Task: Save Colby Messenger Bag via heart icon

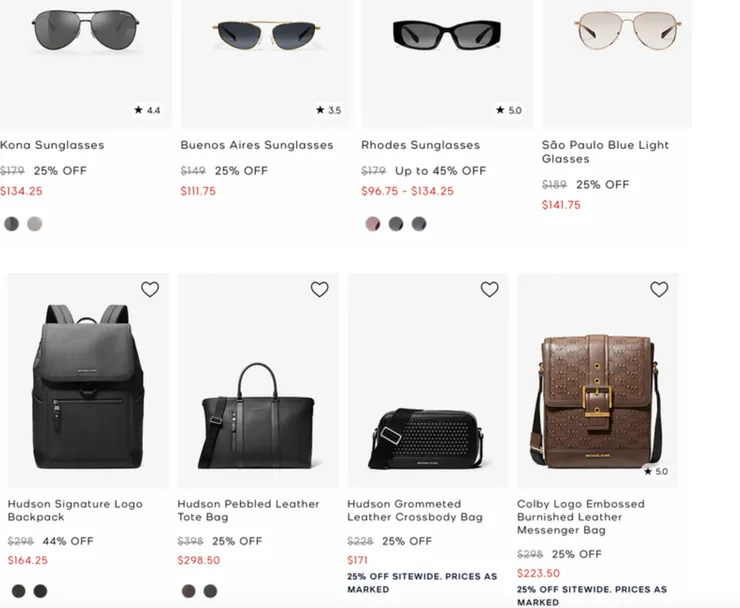Action: point(659,290)
